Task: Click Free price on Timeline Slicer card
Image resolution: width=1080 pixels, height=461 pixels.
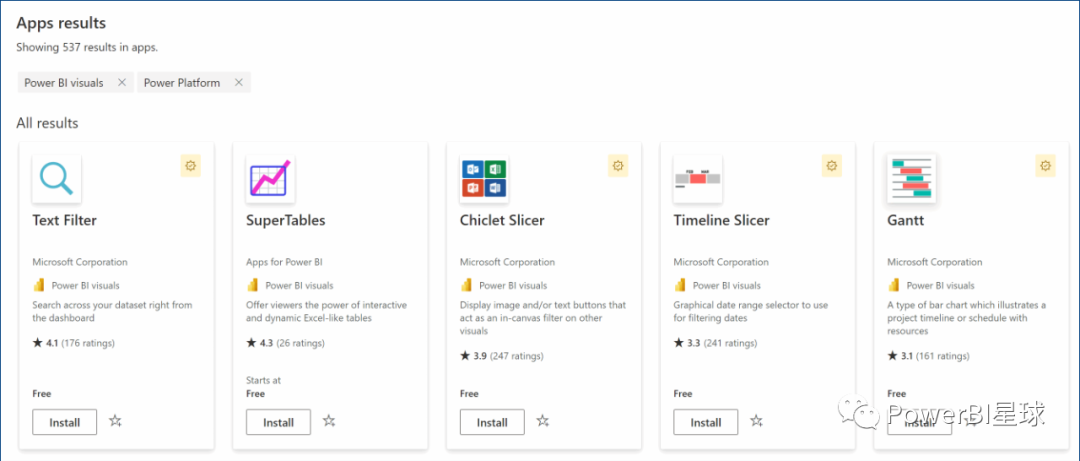Action: click(683, 394)
